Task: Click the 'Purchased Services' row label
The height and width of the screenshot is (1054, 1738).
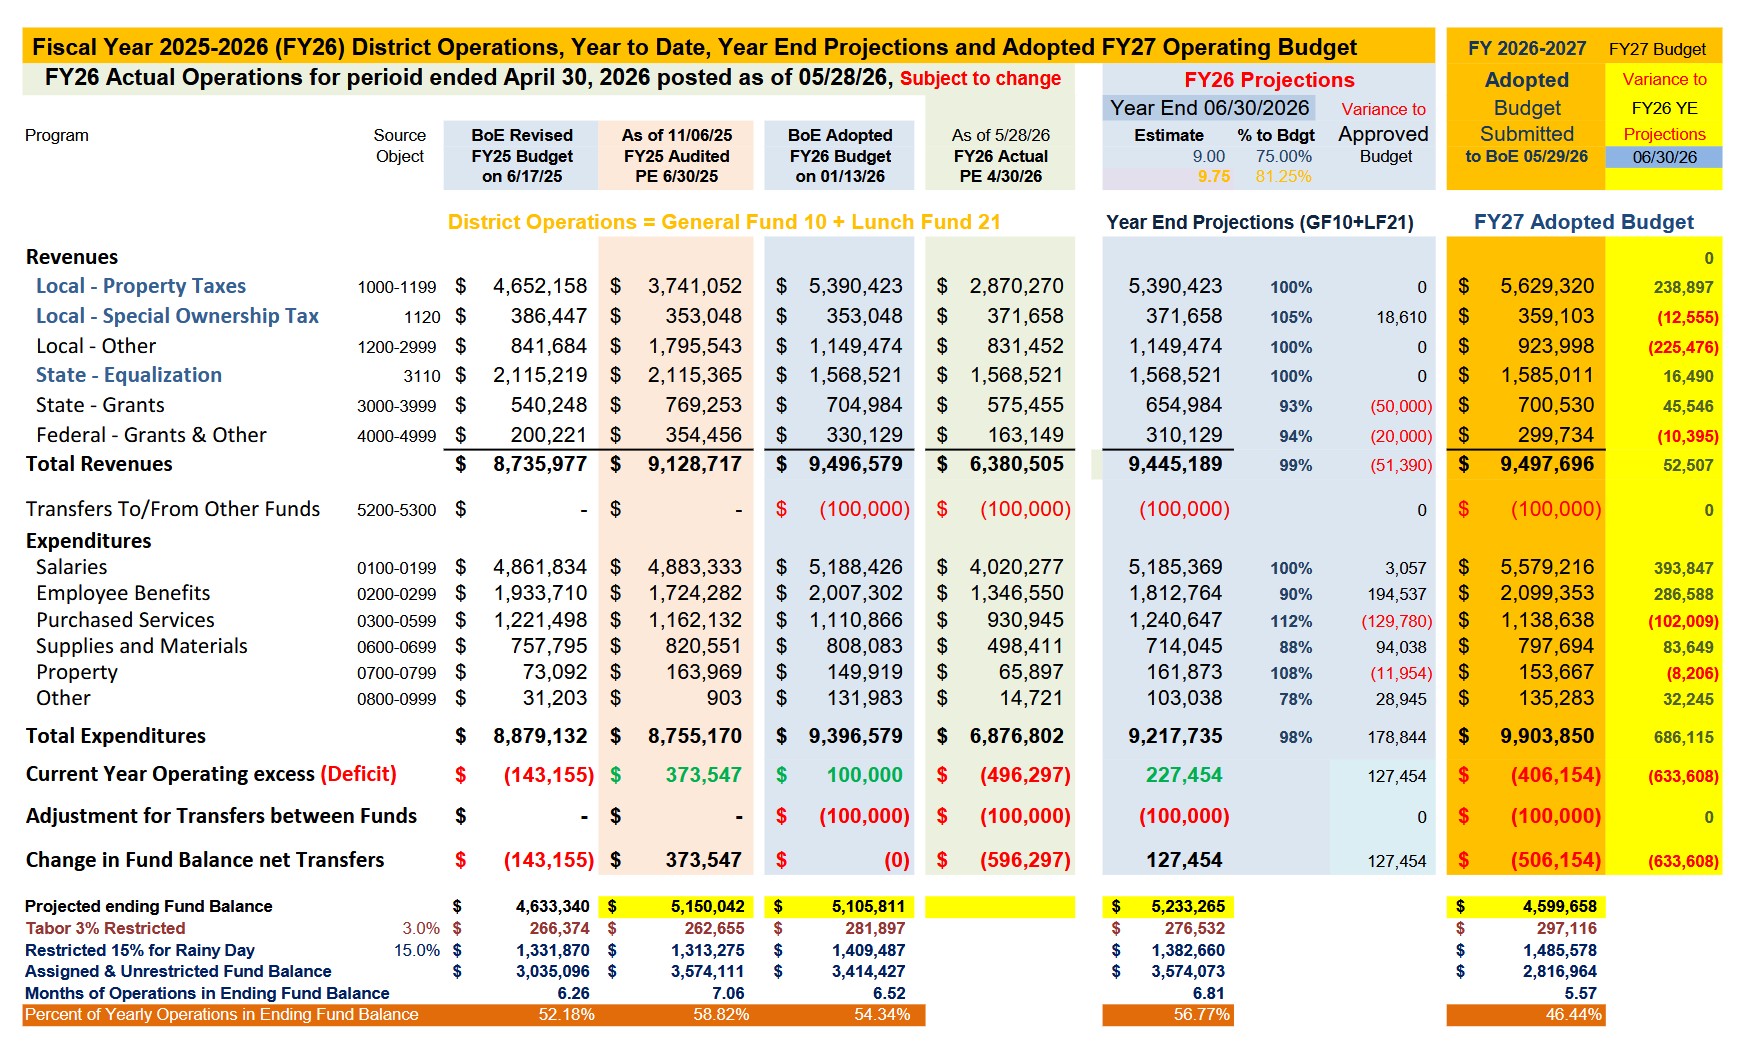Action: click(x=125, y=620)
